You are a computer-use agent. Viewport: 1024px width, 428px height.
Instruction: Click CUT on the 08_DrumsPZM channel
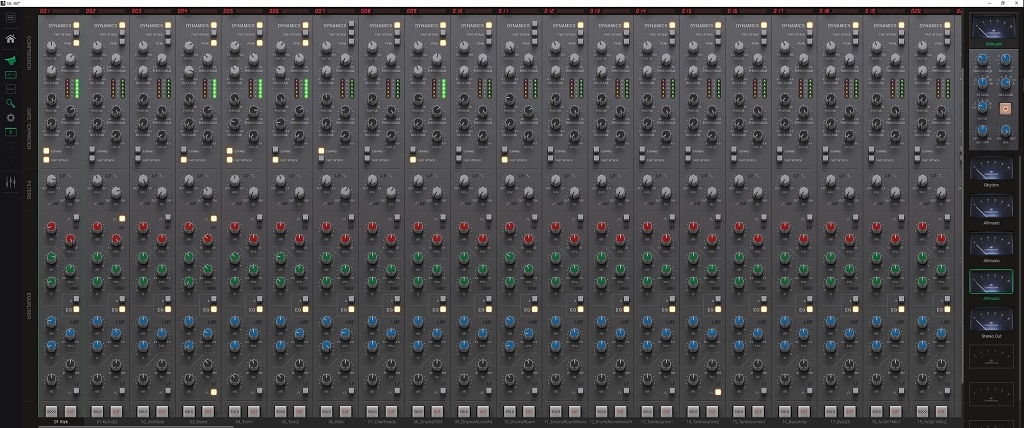pyautogui.click(x=436, y=412)
